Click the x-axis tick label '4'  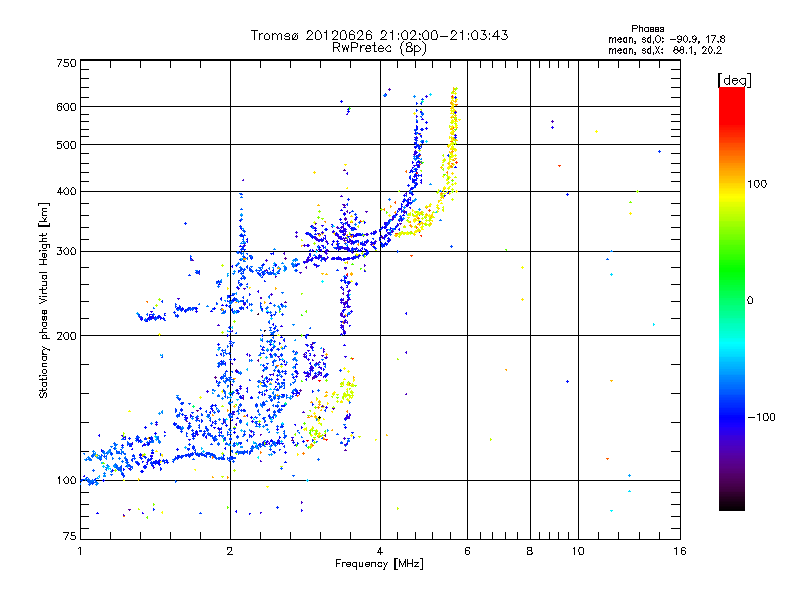[380, 551]
